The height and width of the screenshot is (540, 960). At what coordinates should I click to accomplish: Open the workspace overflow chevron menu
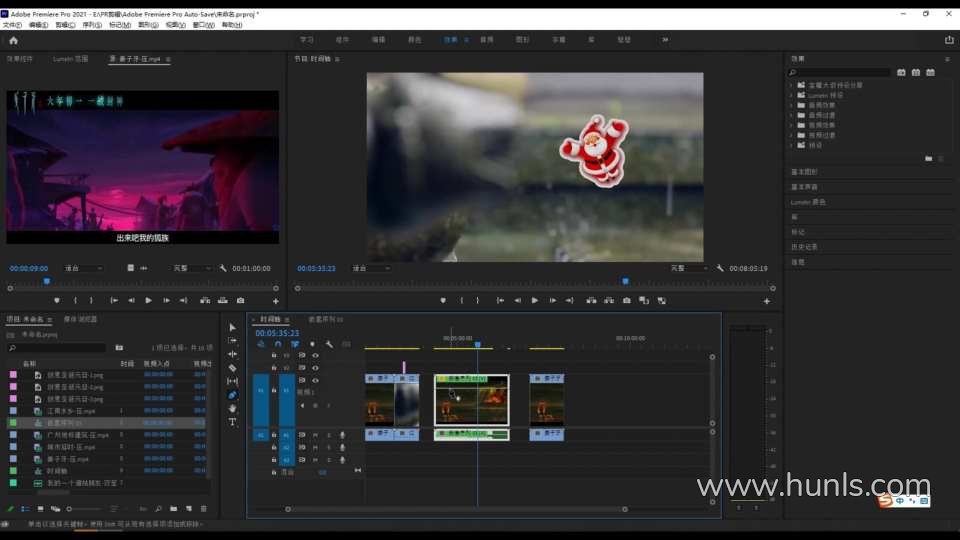point(665,40)
